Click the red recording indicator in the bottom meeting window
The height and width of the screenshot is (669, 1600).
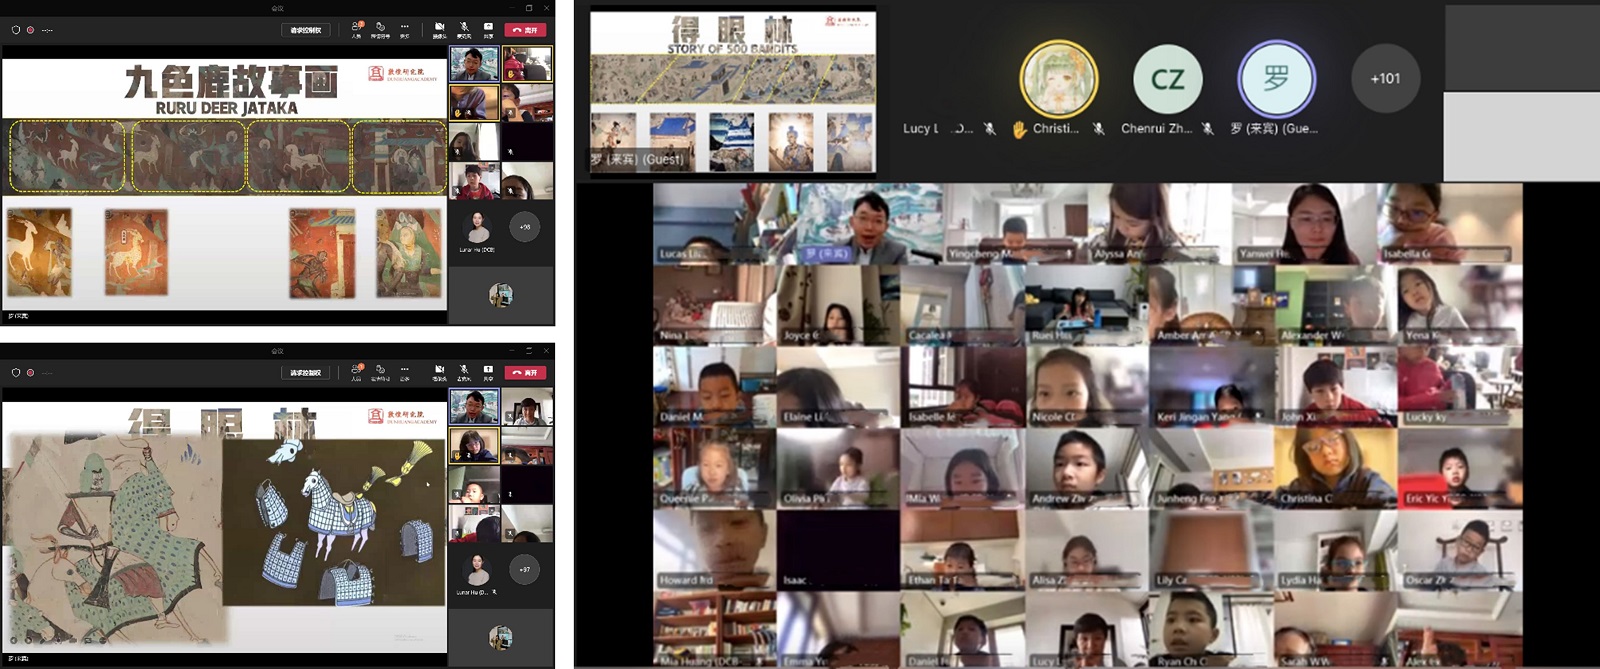tap(30, 372)
